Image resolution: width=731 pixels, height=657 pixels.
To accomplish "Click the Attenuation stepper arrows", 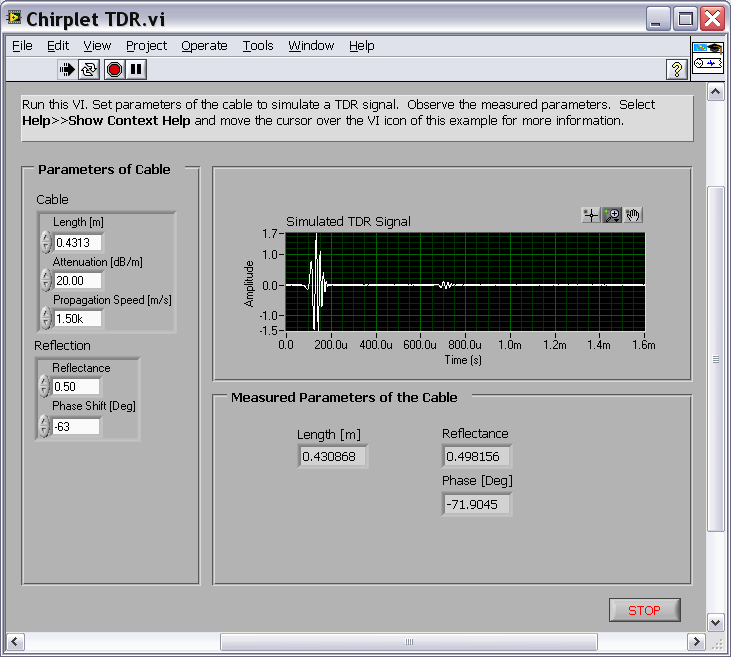I will point(45,280).
